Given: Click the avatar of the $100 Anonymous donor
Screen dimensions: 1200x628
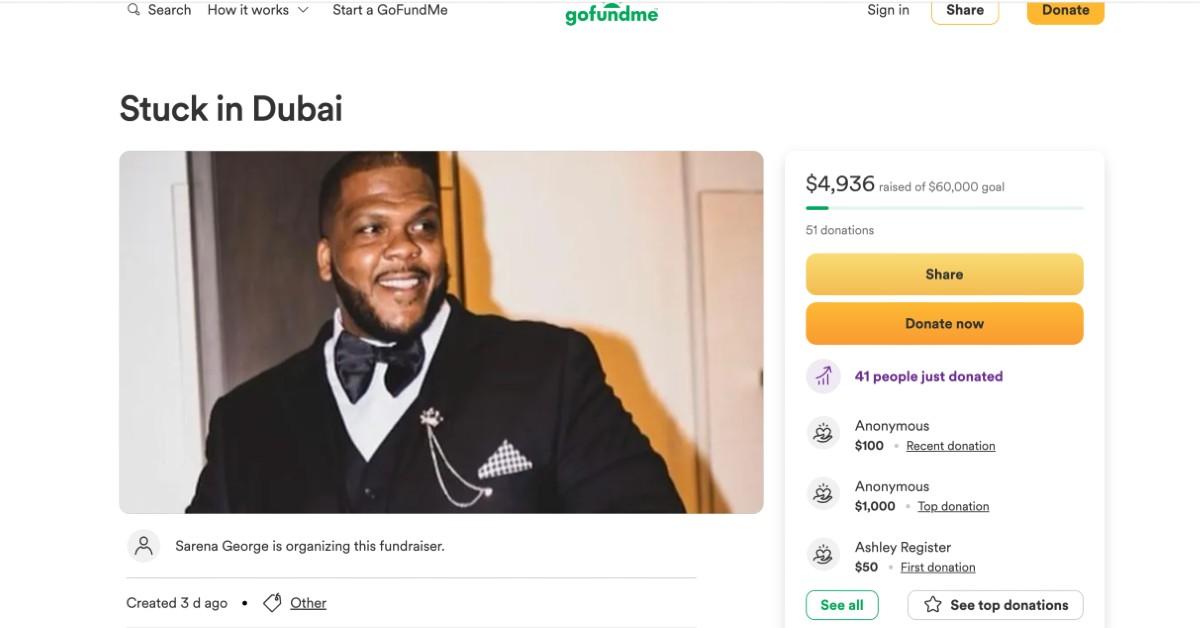Looking at the screenshot, I should click(x=823, y=432).
